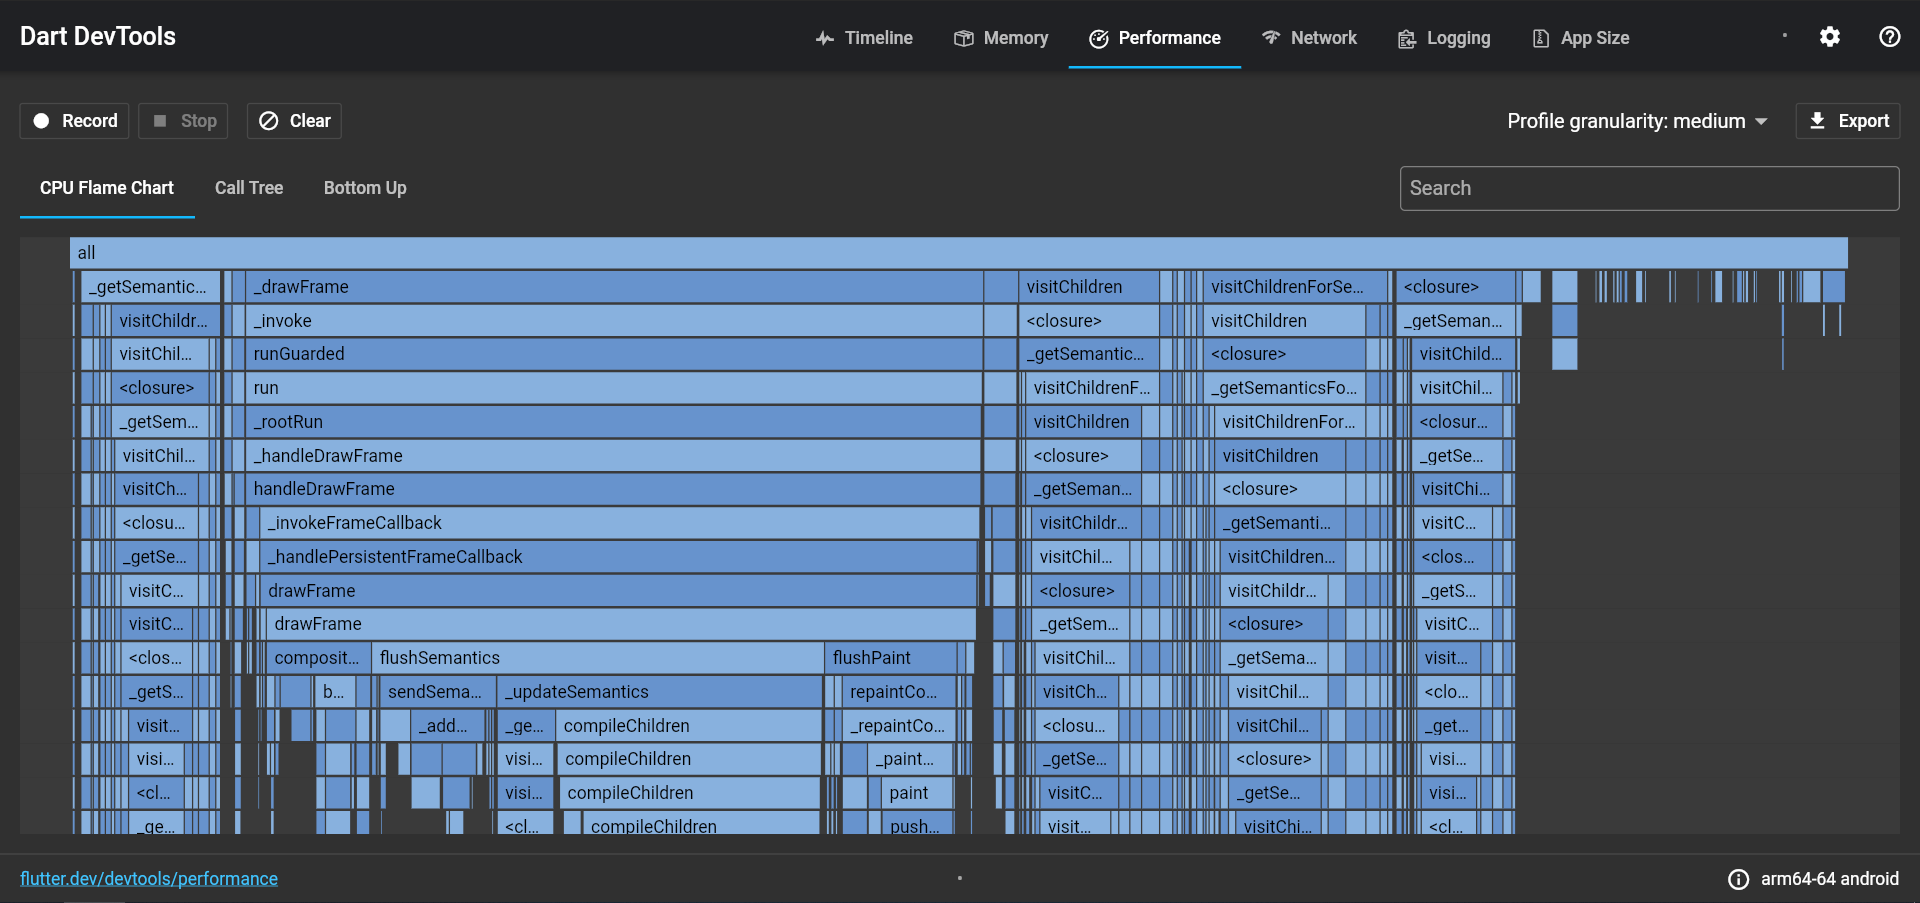Image resolution: width=1920 pixels, height=903 pixels.
Task: Change granularity via the medium selector arrow
Action: pos(1761,121)
